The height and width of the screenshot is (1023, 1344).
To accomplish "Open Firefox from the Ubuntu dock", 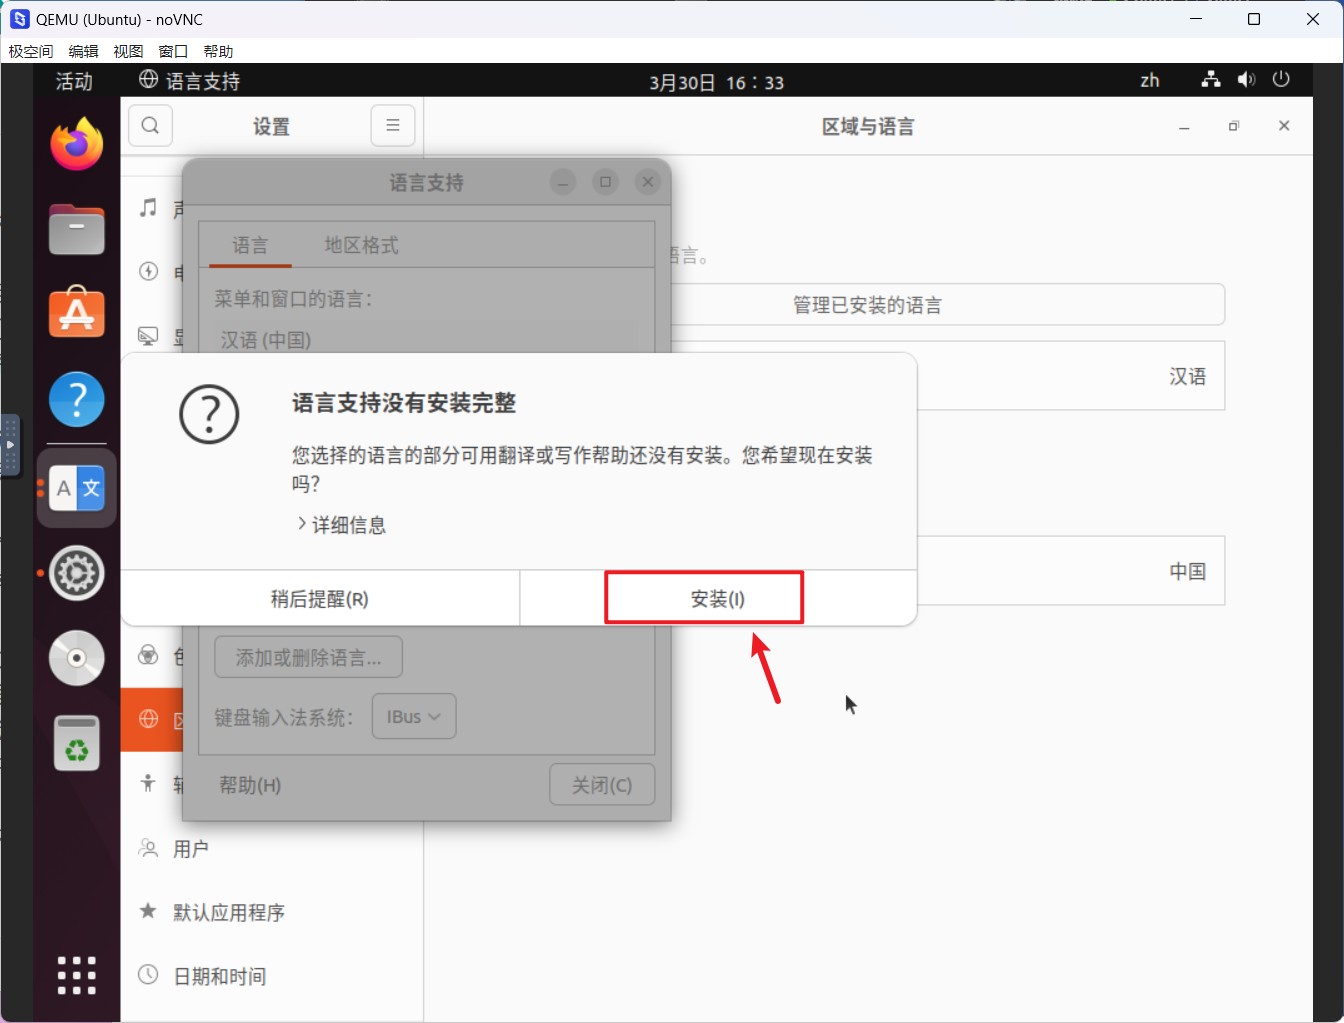I will pos(77,144).
